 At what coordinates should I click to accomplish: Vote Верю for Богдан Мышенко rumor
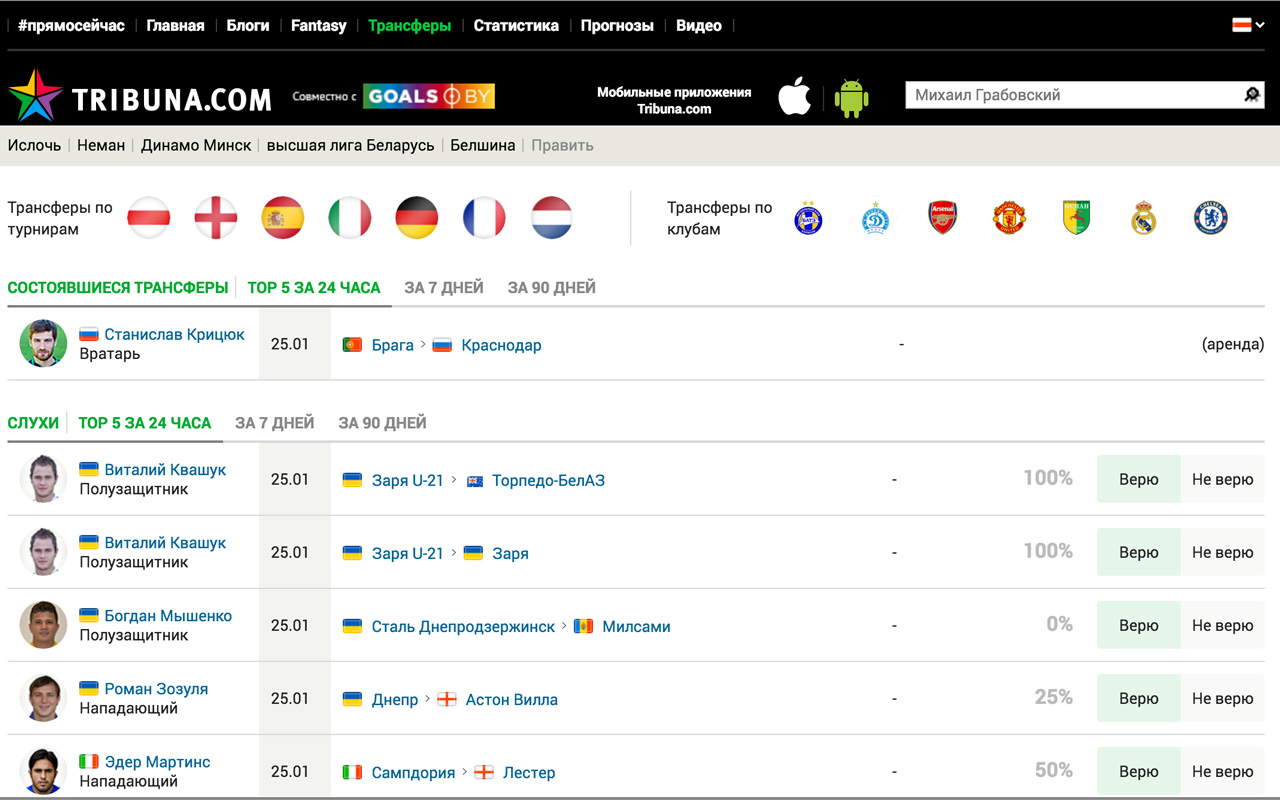[x=1139, y=625]
